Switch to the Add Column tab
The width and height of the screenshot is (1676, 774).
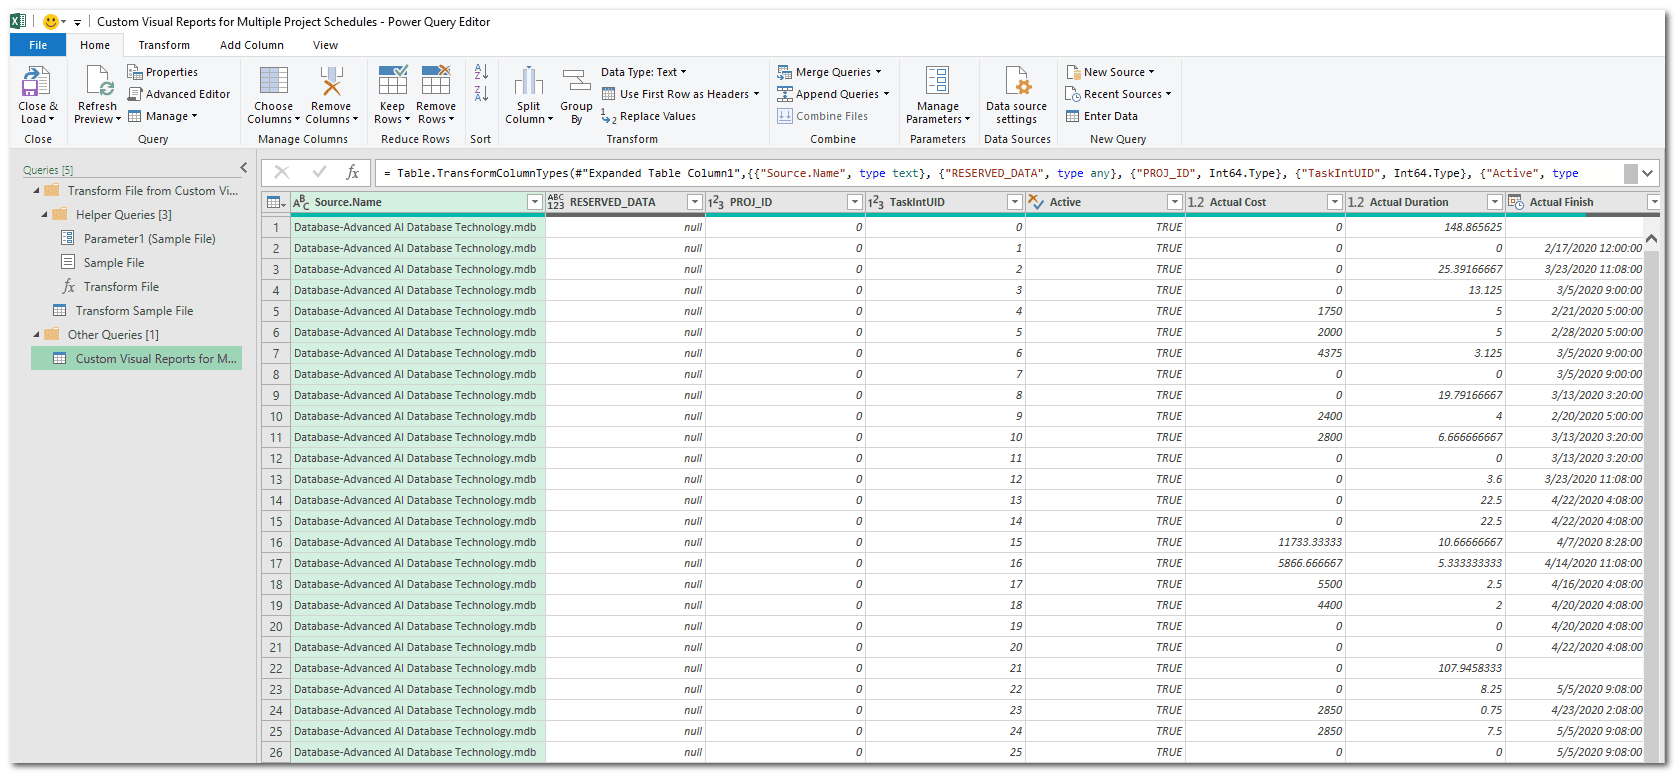(x=252, y=45)
